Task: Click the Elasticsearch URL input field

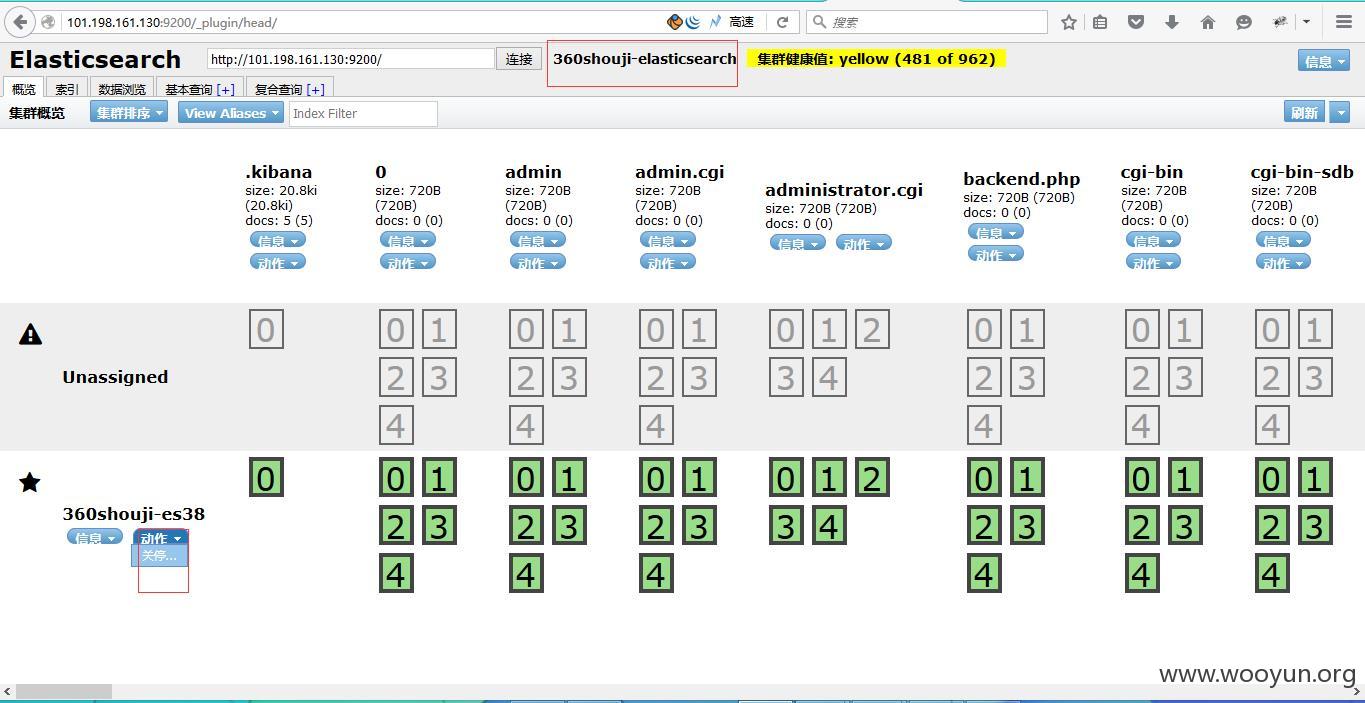Action: click(x=351, y=59)
